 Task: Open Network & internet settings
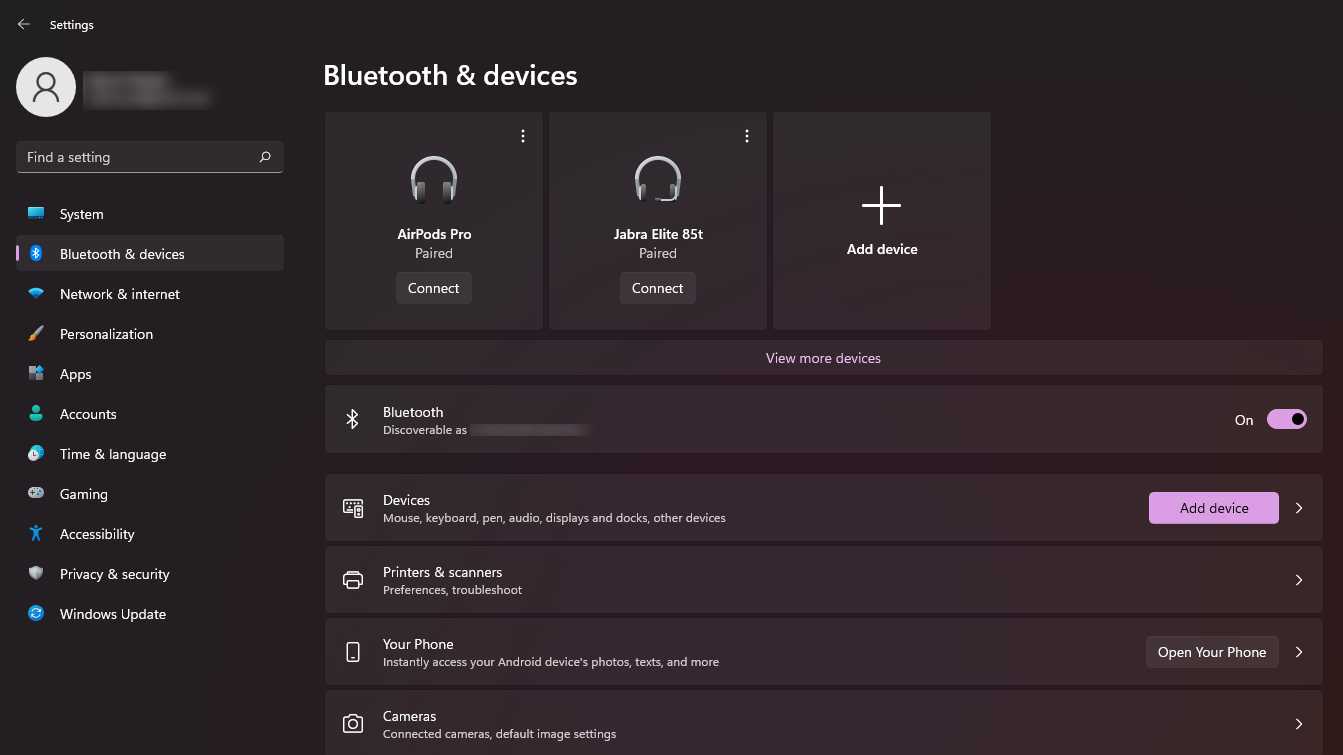pyautogui.click(x=120, y=294)
